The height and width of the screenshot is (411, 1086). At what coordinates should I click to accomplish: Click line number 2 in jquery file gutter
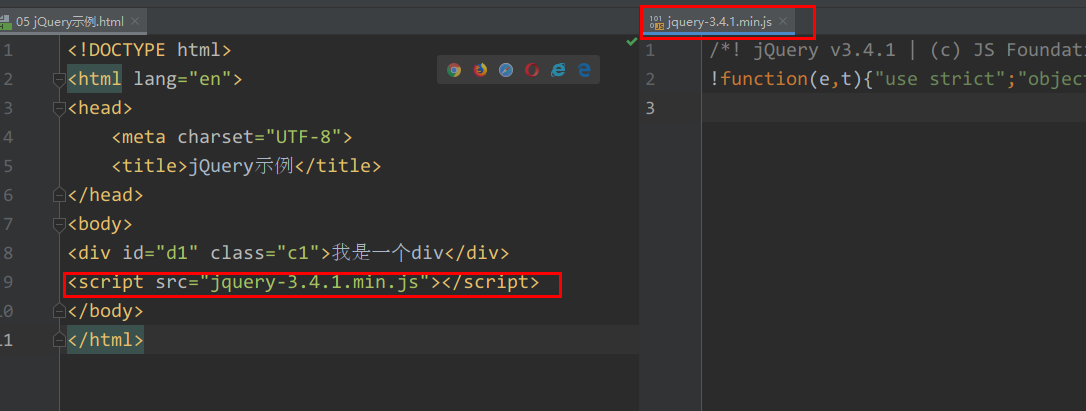650,79
